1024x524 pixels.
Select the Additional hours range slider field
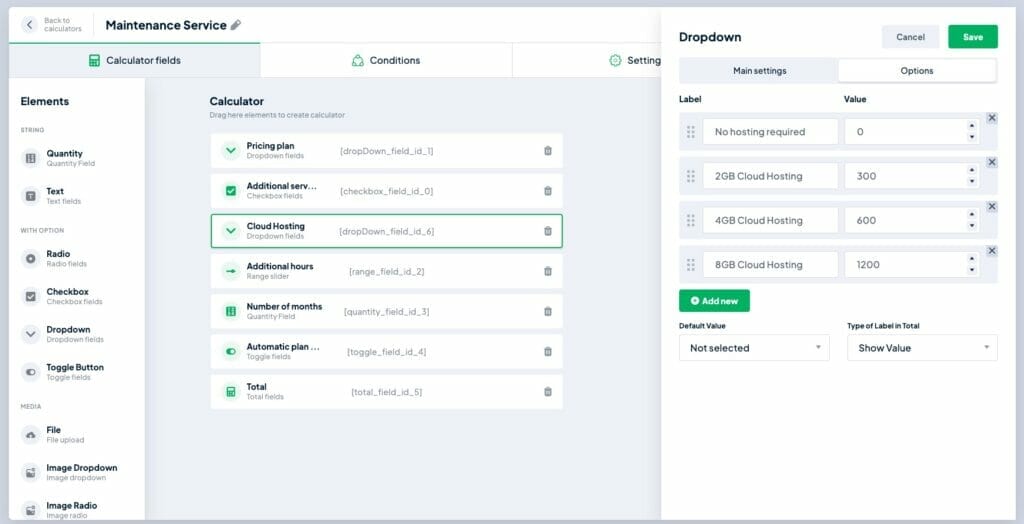[x=386, y=271]
